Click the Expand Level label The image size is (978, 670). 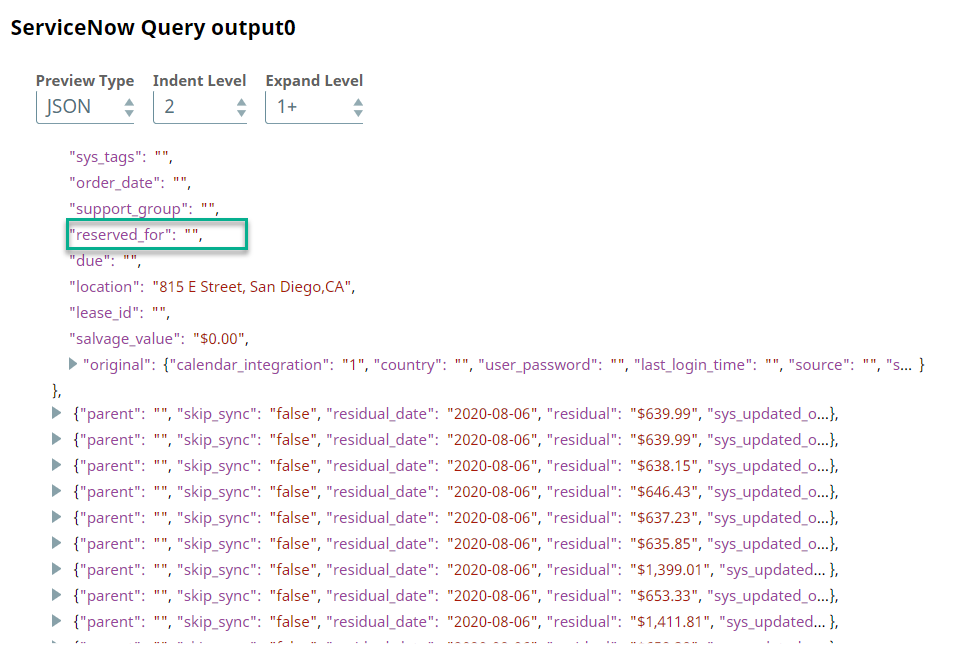tap(314, 81)
